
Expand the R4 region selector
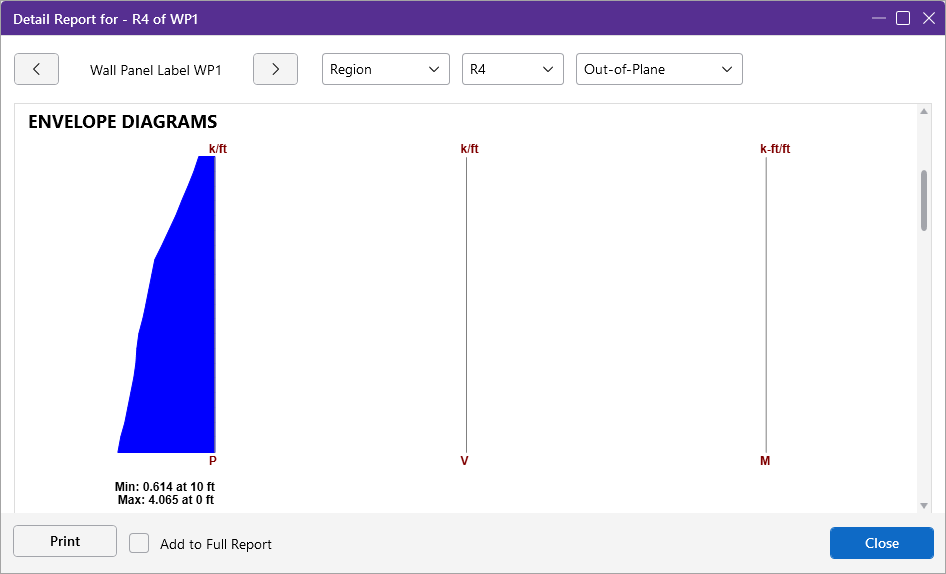click(x=512, y=69)
